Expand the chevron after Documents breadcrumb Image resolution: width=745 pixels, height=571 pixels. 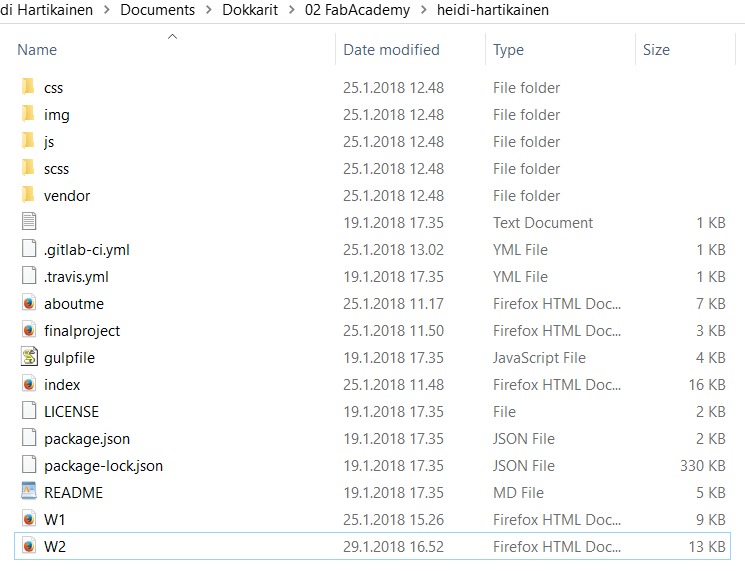pyautogui.click(x=209, y=10)
